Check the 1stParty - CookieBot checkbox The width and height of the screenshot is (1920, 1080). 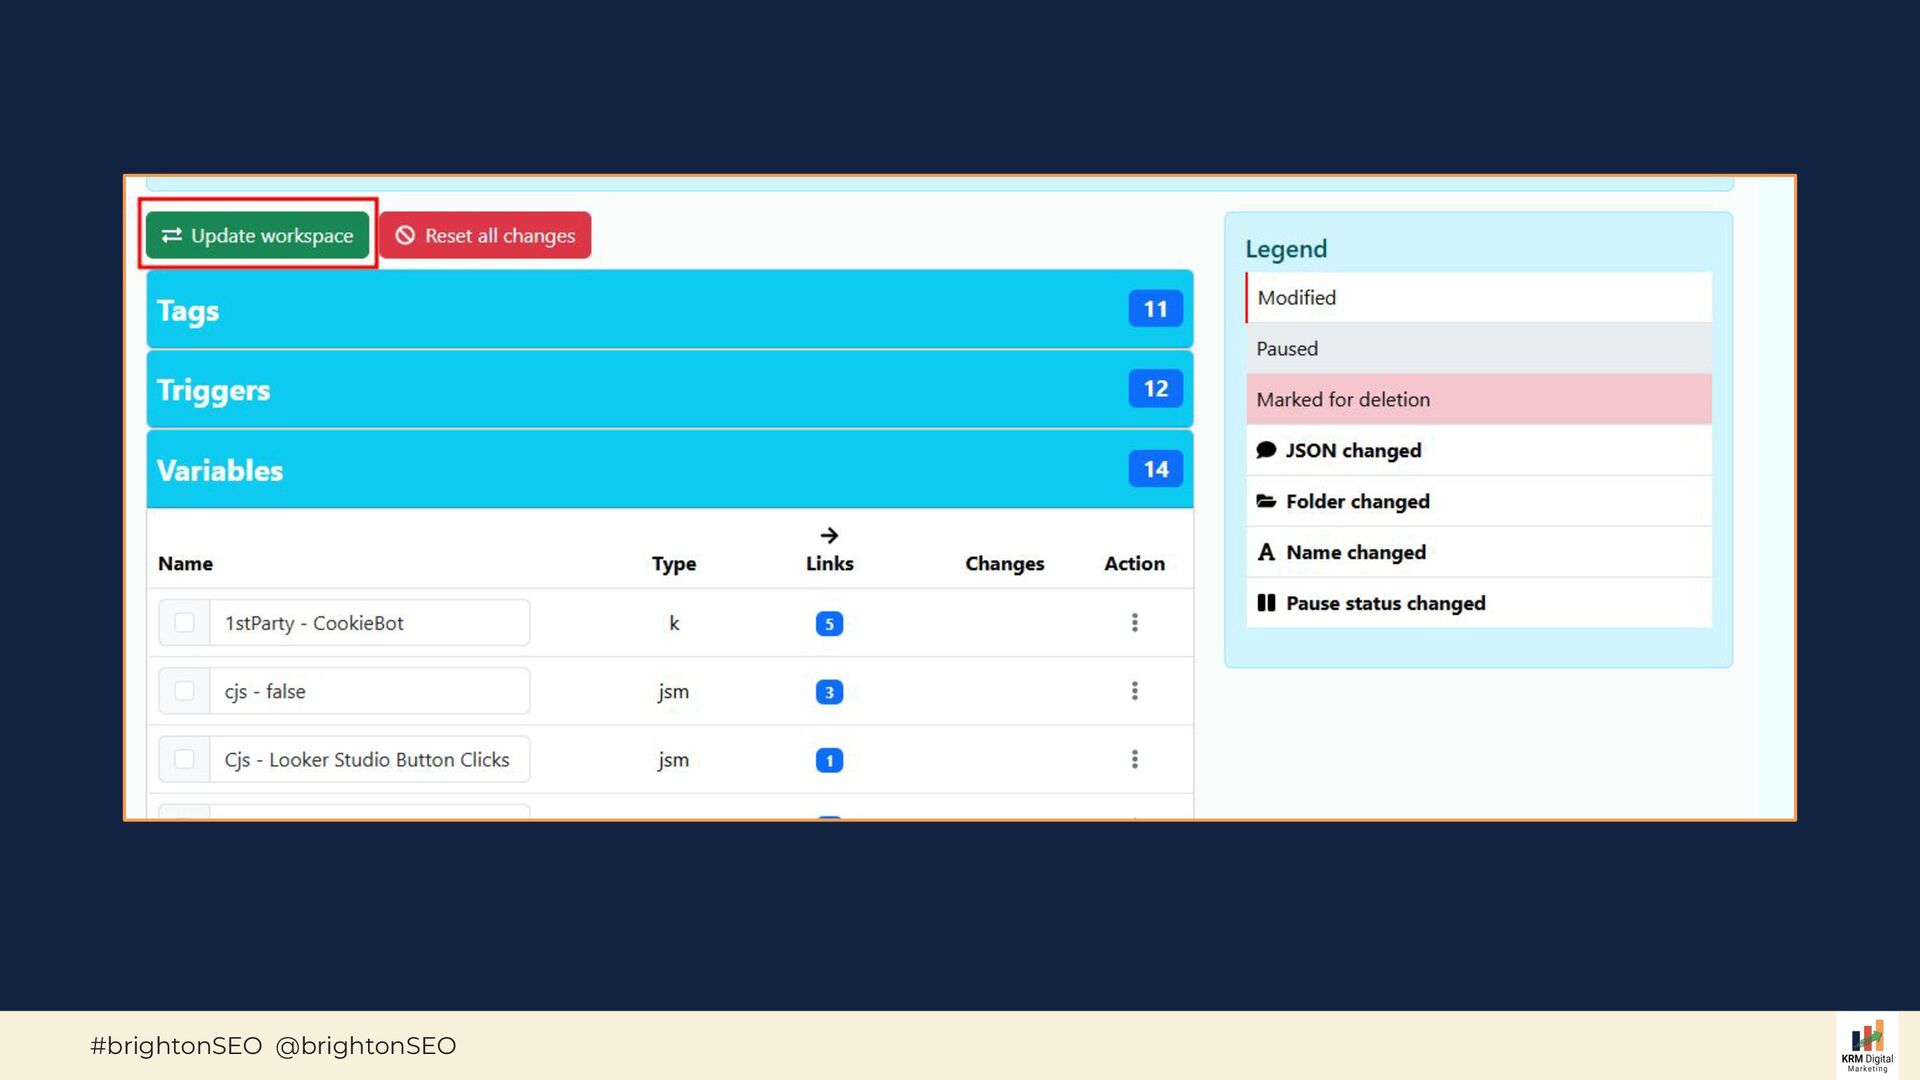click(x=184, y=623)
